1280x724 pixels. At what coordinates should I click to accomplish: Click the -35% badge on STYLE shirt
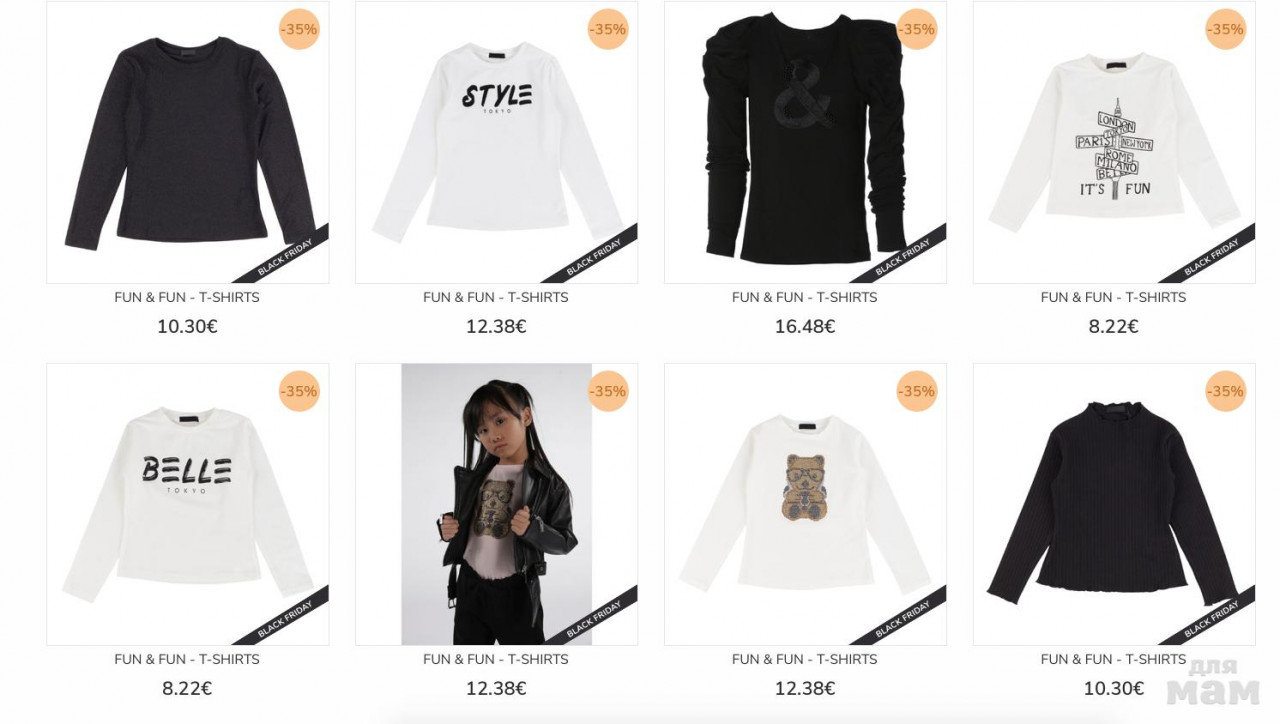[x=608, y=29]
